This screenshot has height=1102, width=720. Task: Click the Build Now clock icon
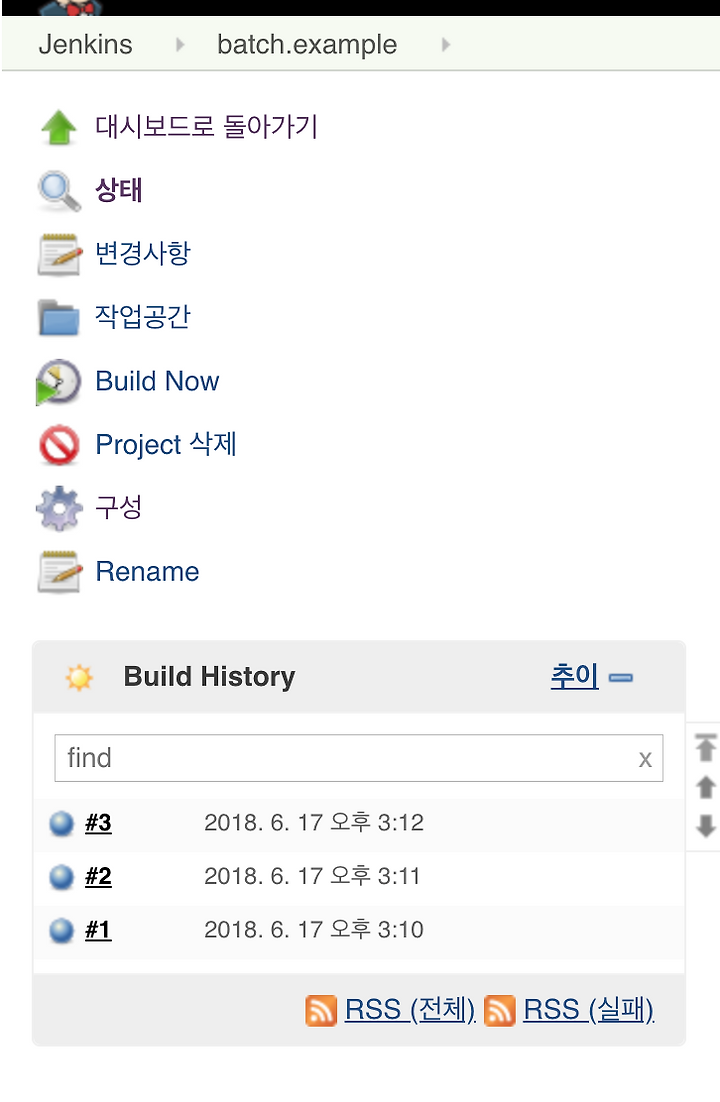pos(58,382)
